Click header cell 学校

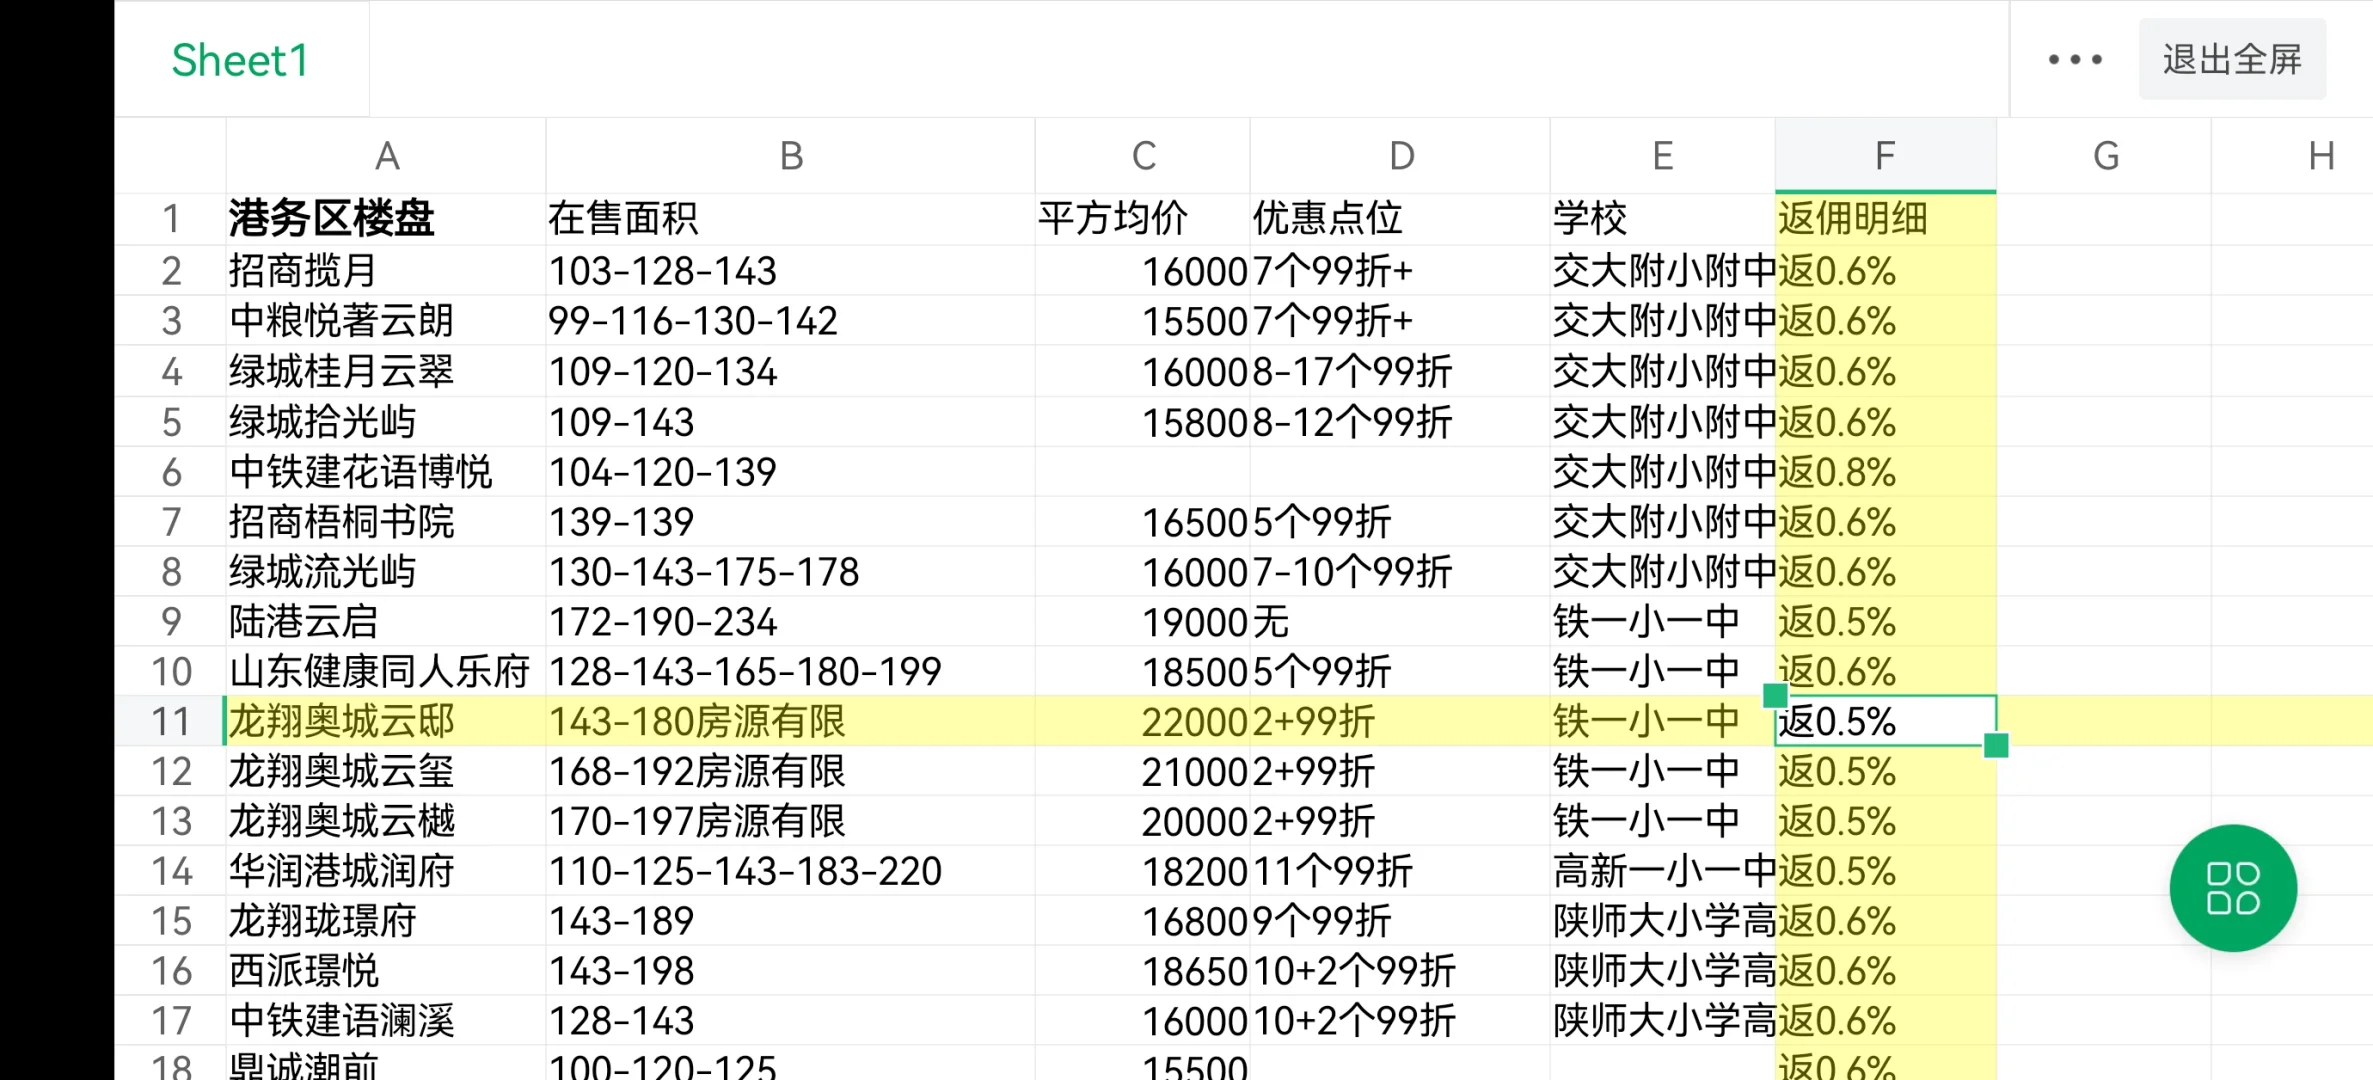1662,219
